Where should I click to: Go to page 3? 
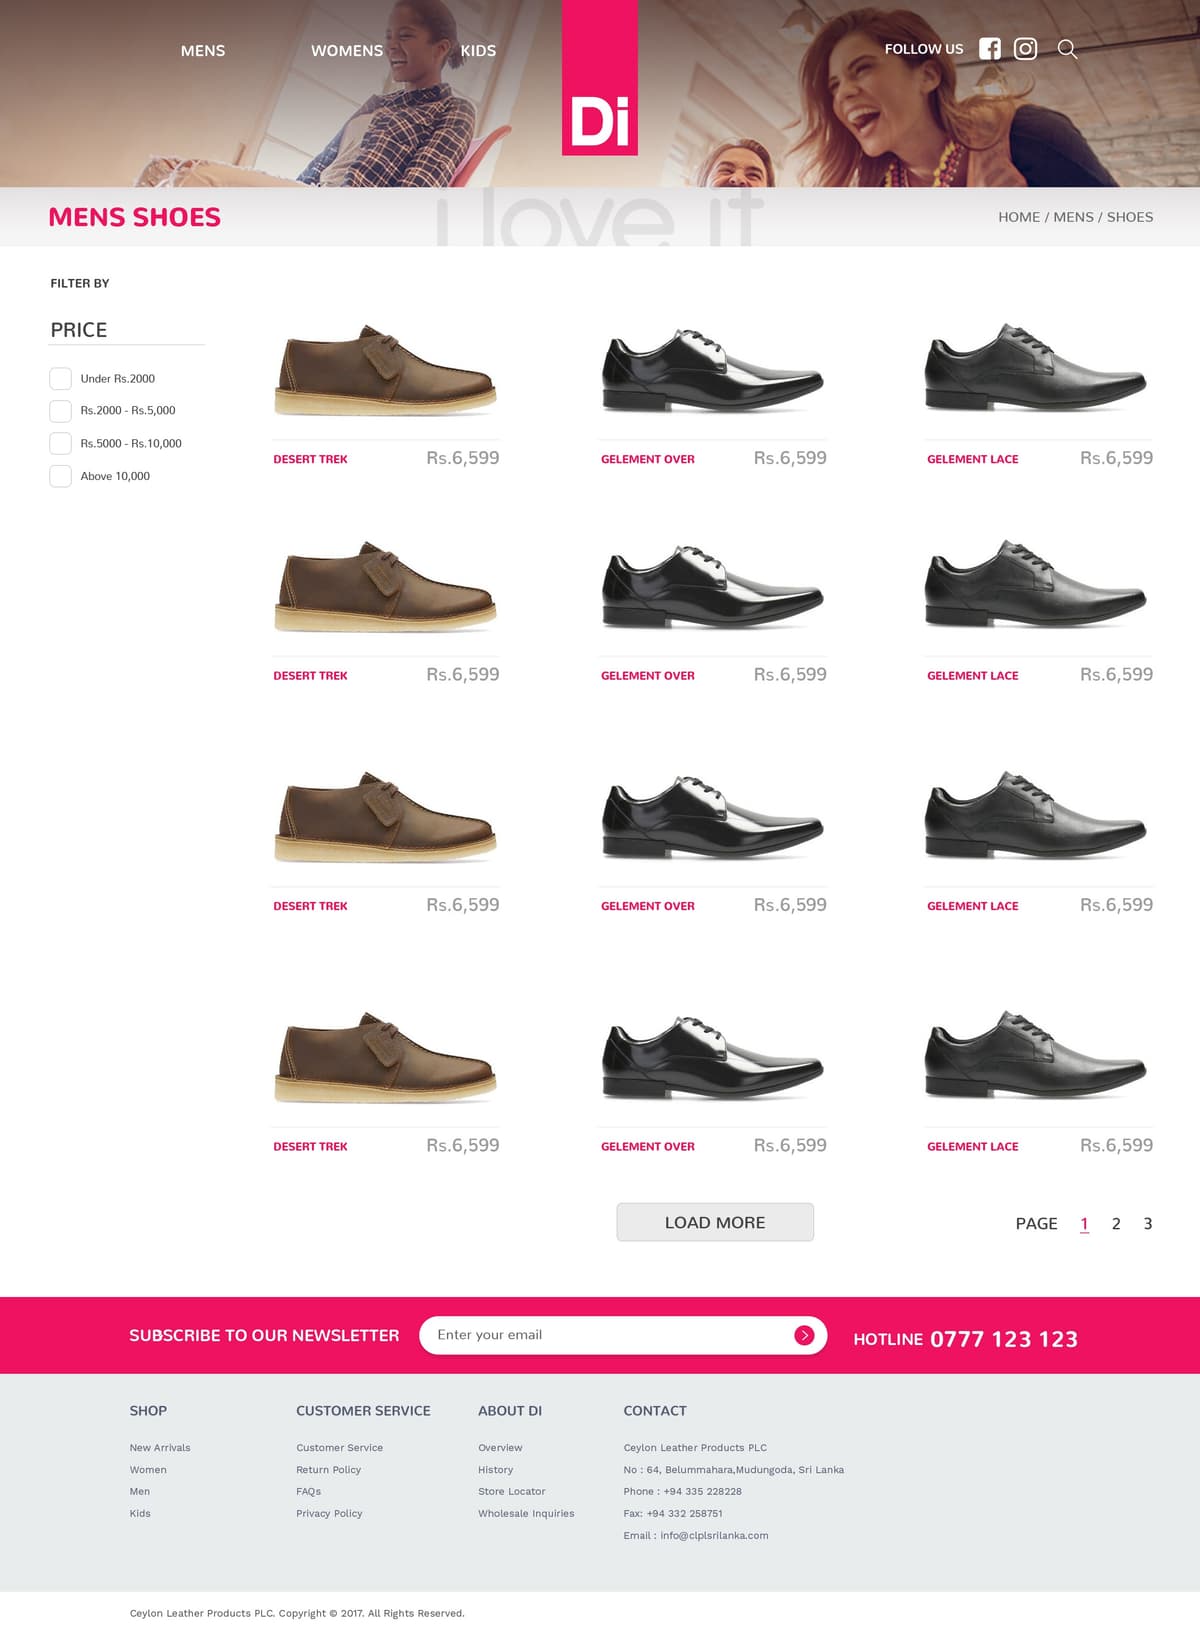coord(1148,1224)
